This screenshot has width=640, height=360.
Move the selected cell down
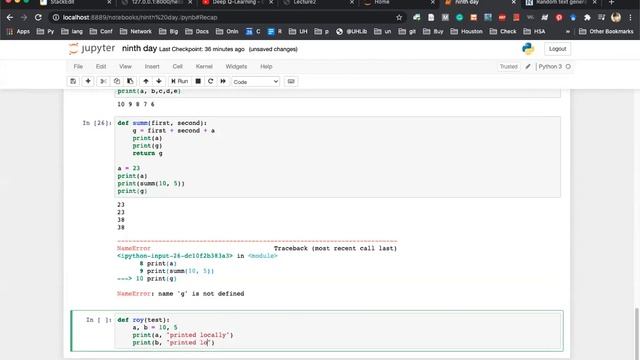pos(159,81)
